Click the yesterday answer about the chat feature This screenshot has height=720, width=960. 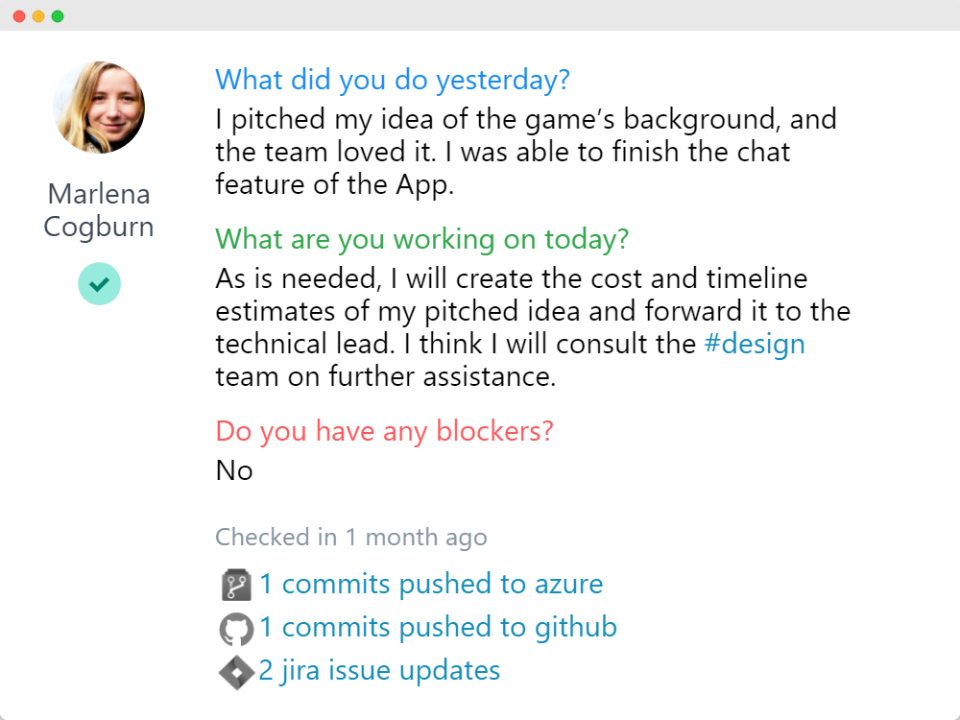(500, 151)
